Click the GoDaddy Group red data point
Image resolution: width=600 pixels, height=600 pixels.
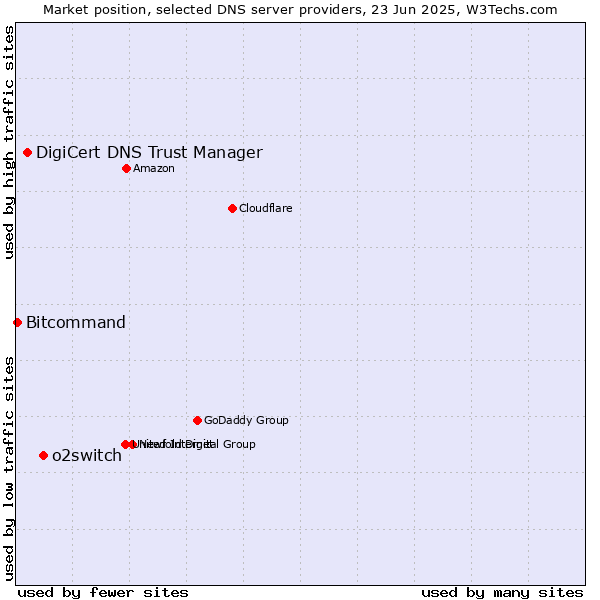(197, 421)
